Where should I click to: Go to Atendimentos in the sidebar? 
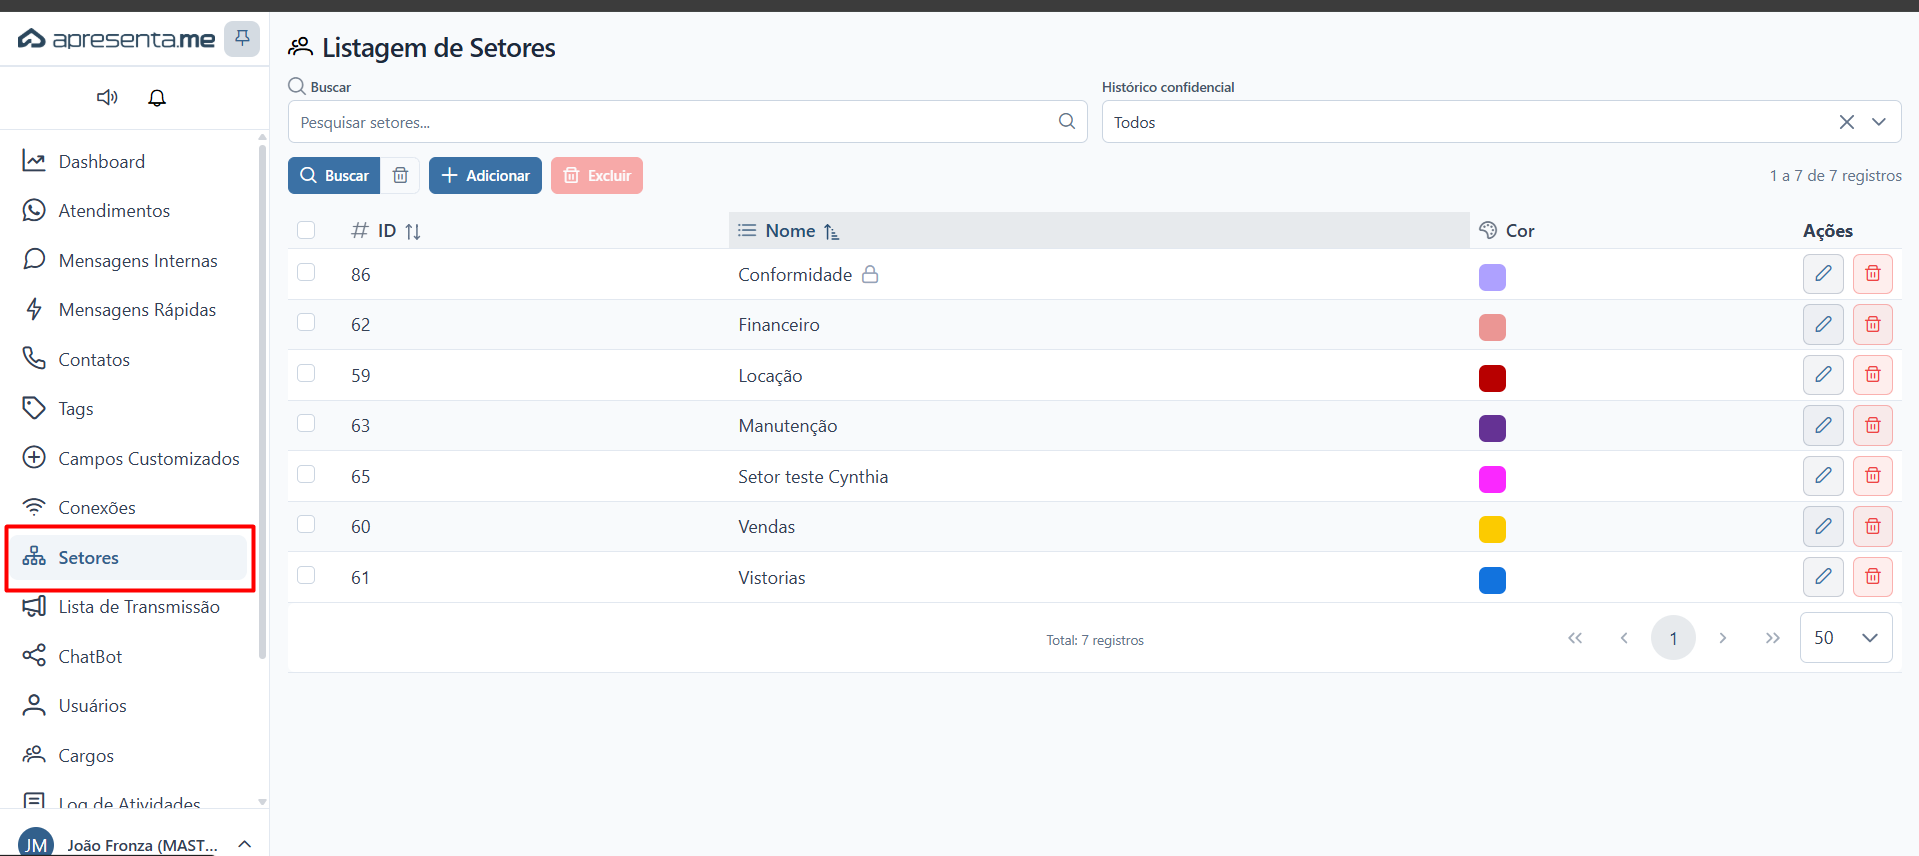(130, 211)
